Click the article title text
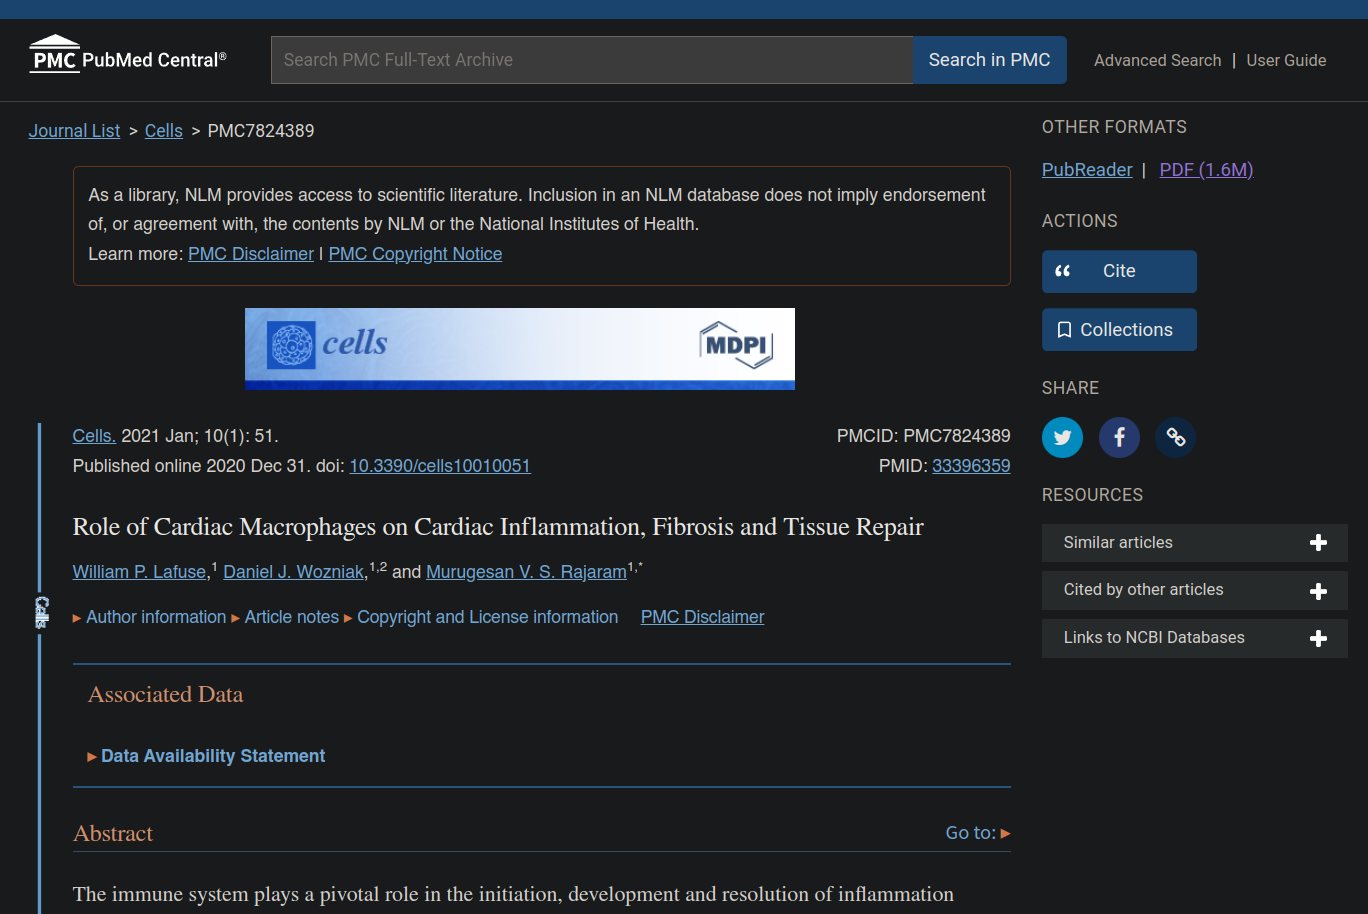Viewport: 1368px width, 914px height. 498,527
